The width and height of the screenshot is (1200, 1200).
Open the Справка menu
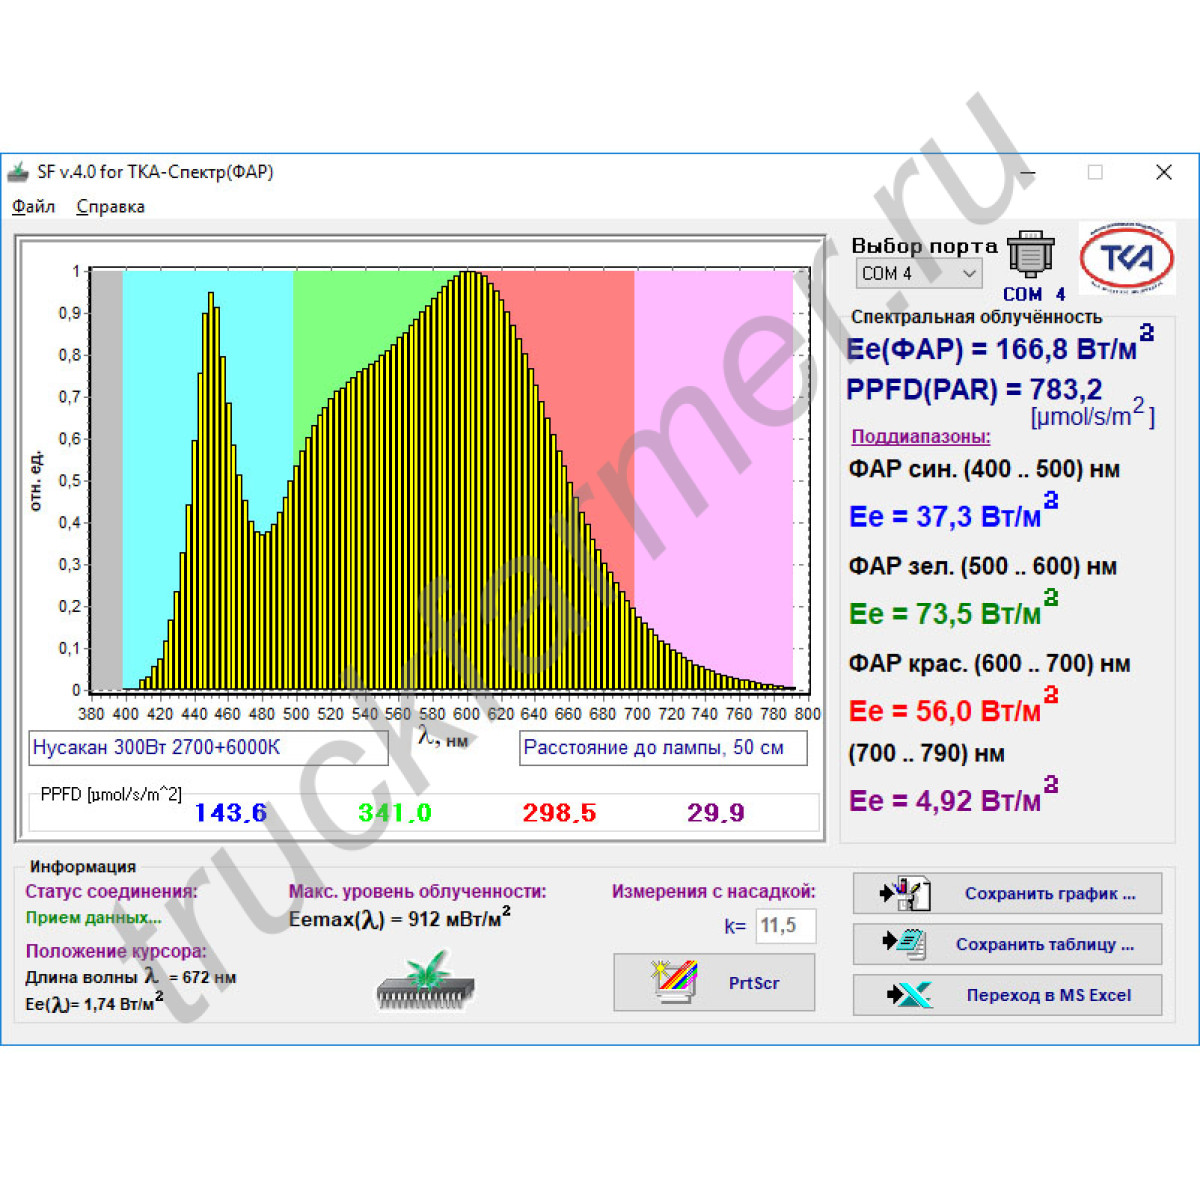110,207
